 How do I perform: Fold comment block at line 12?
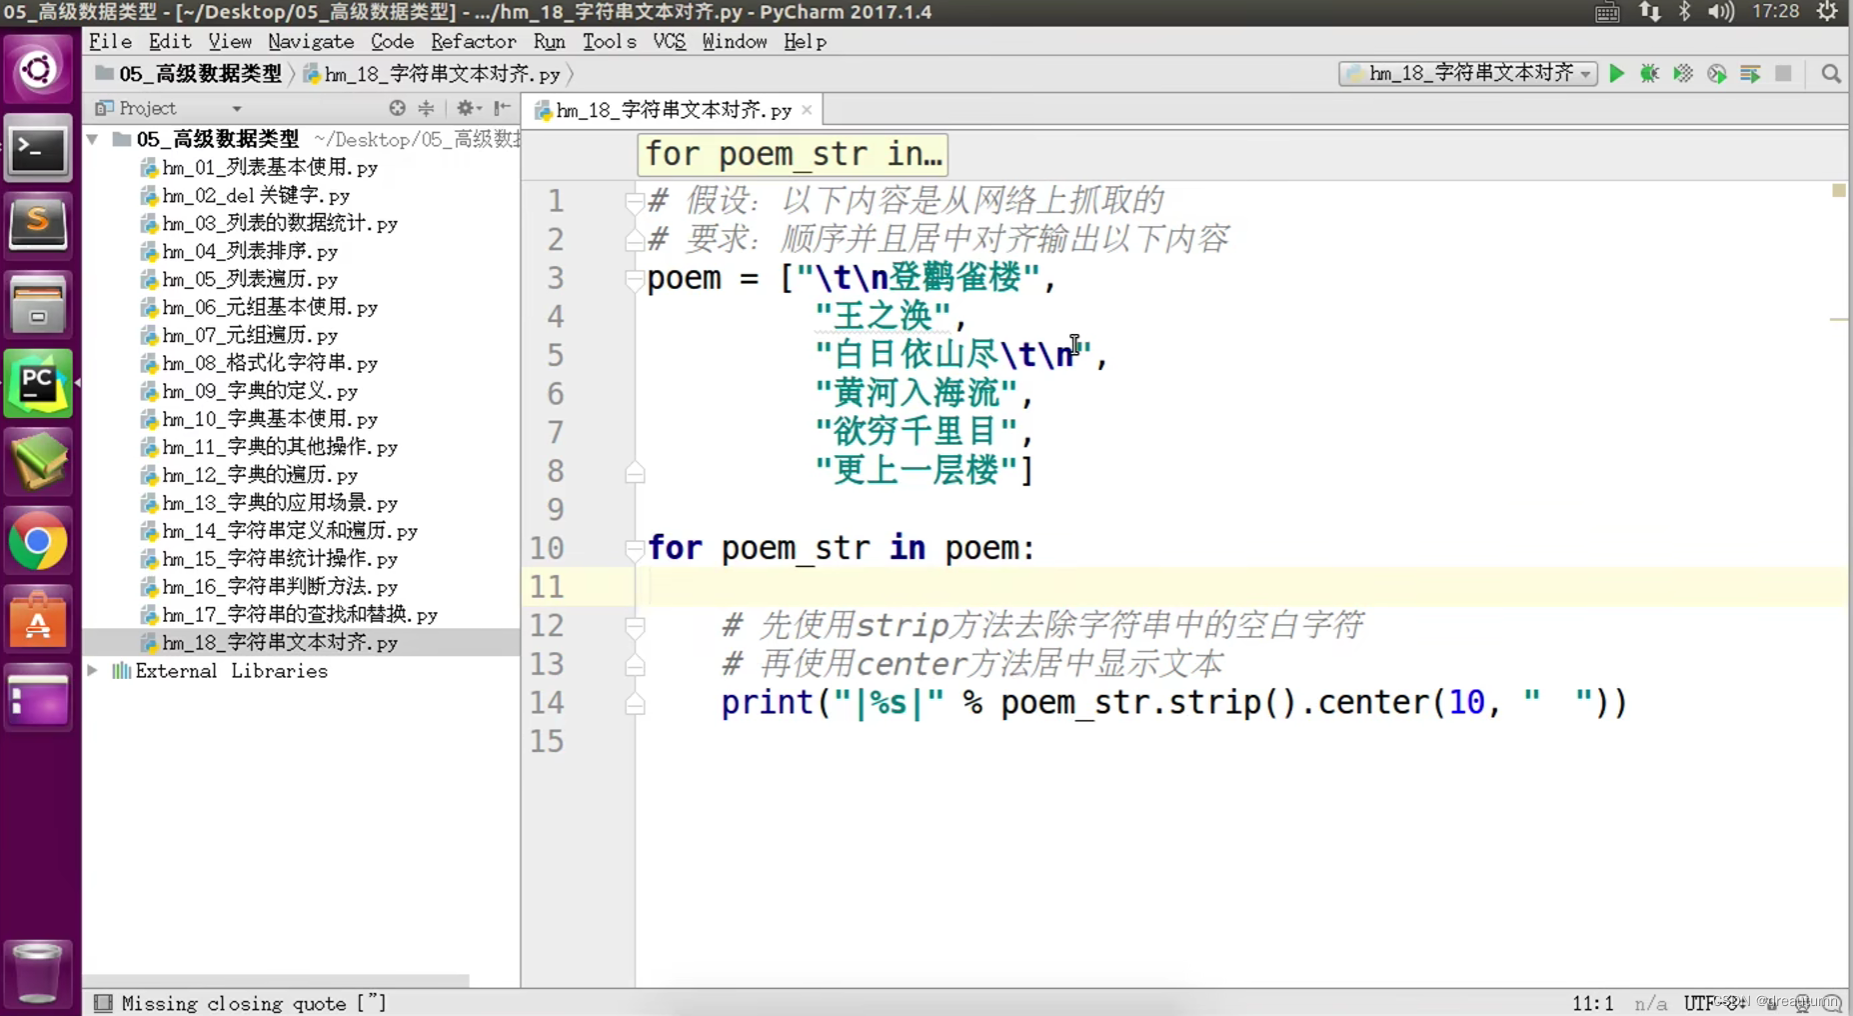click(x=634, y=626)
